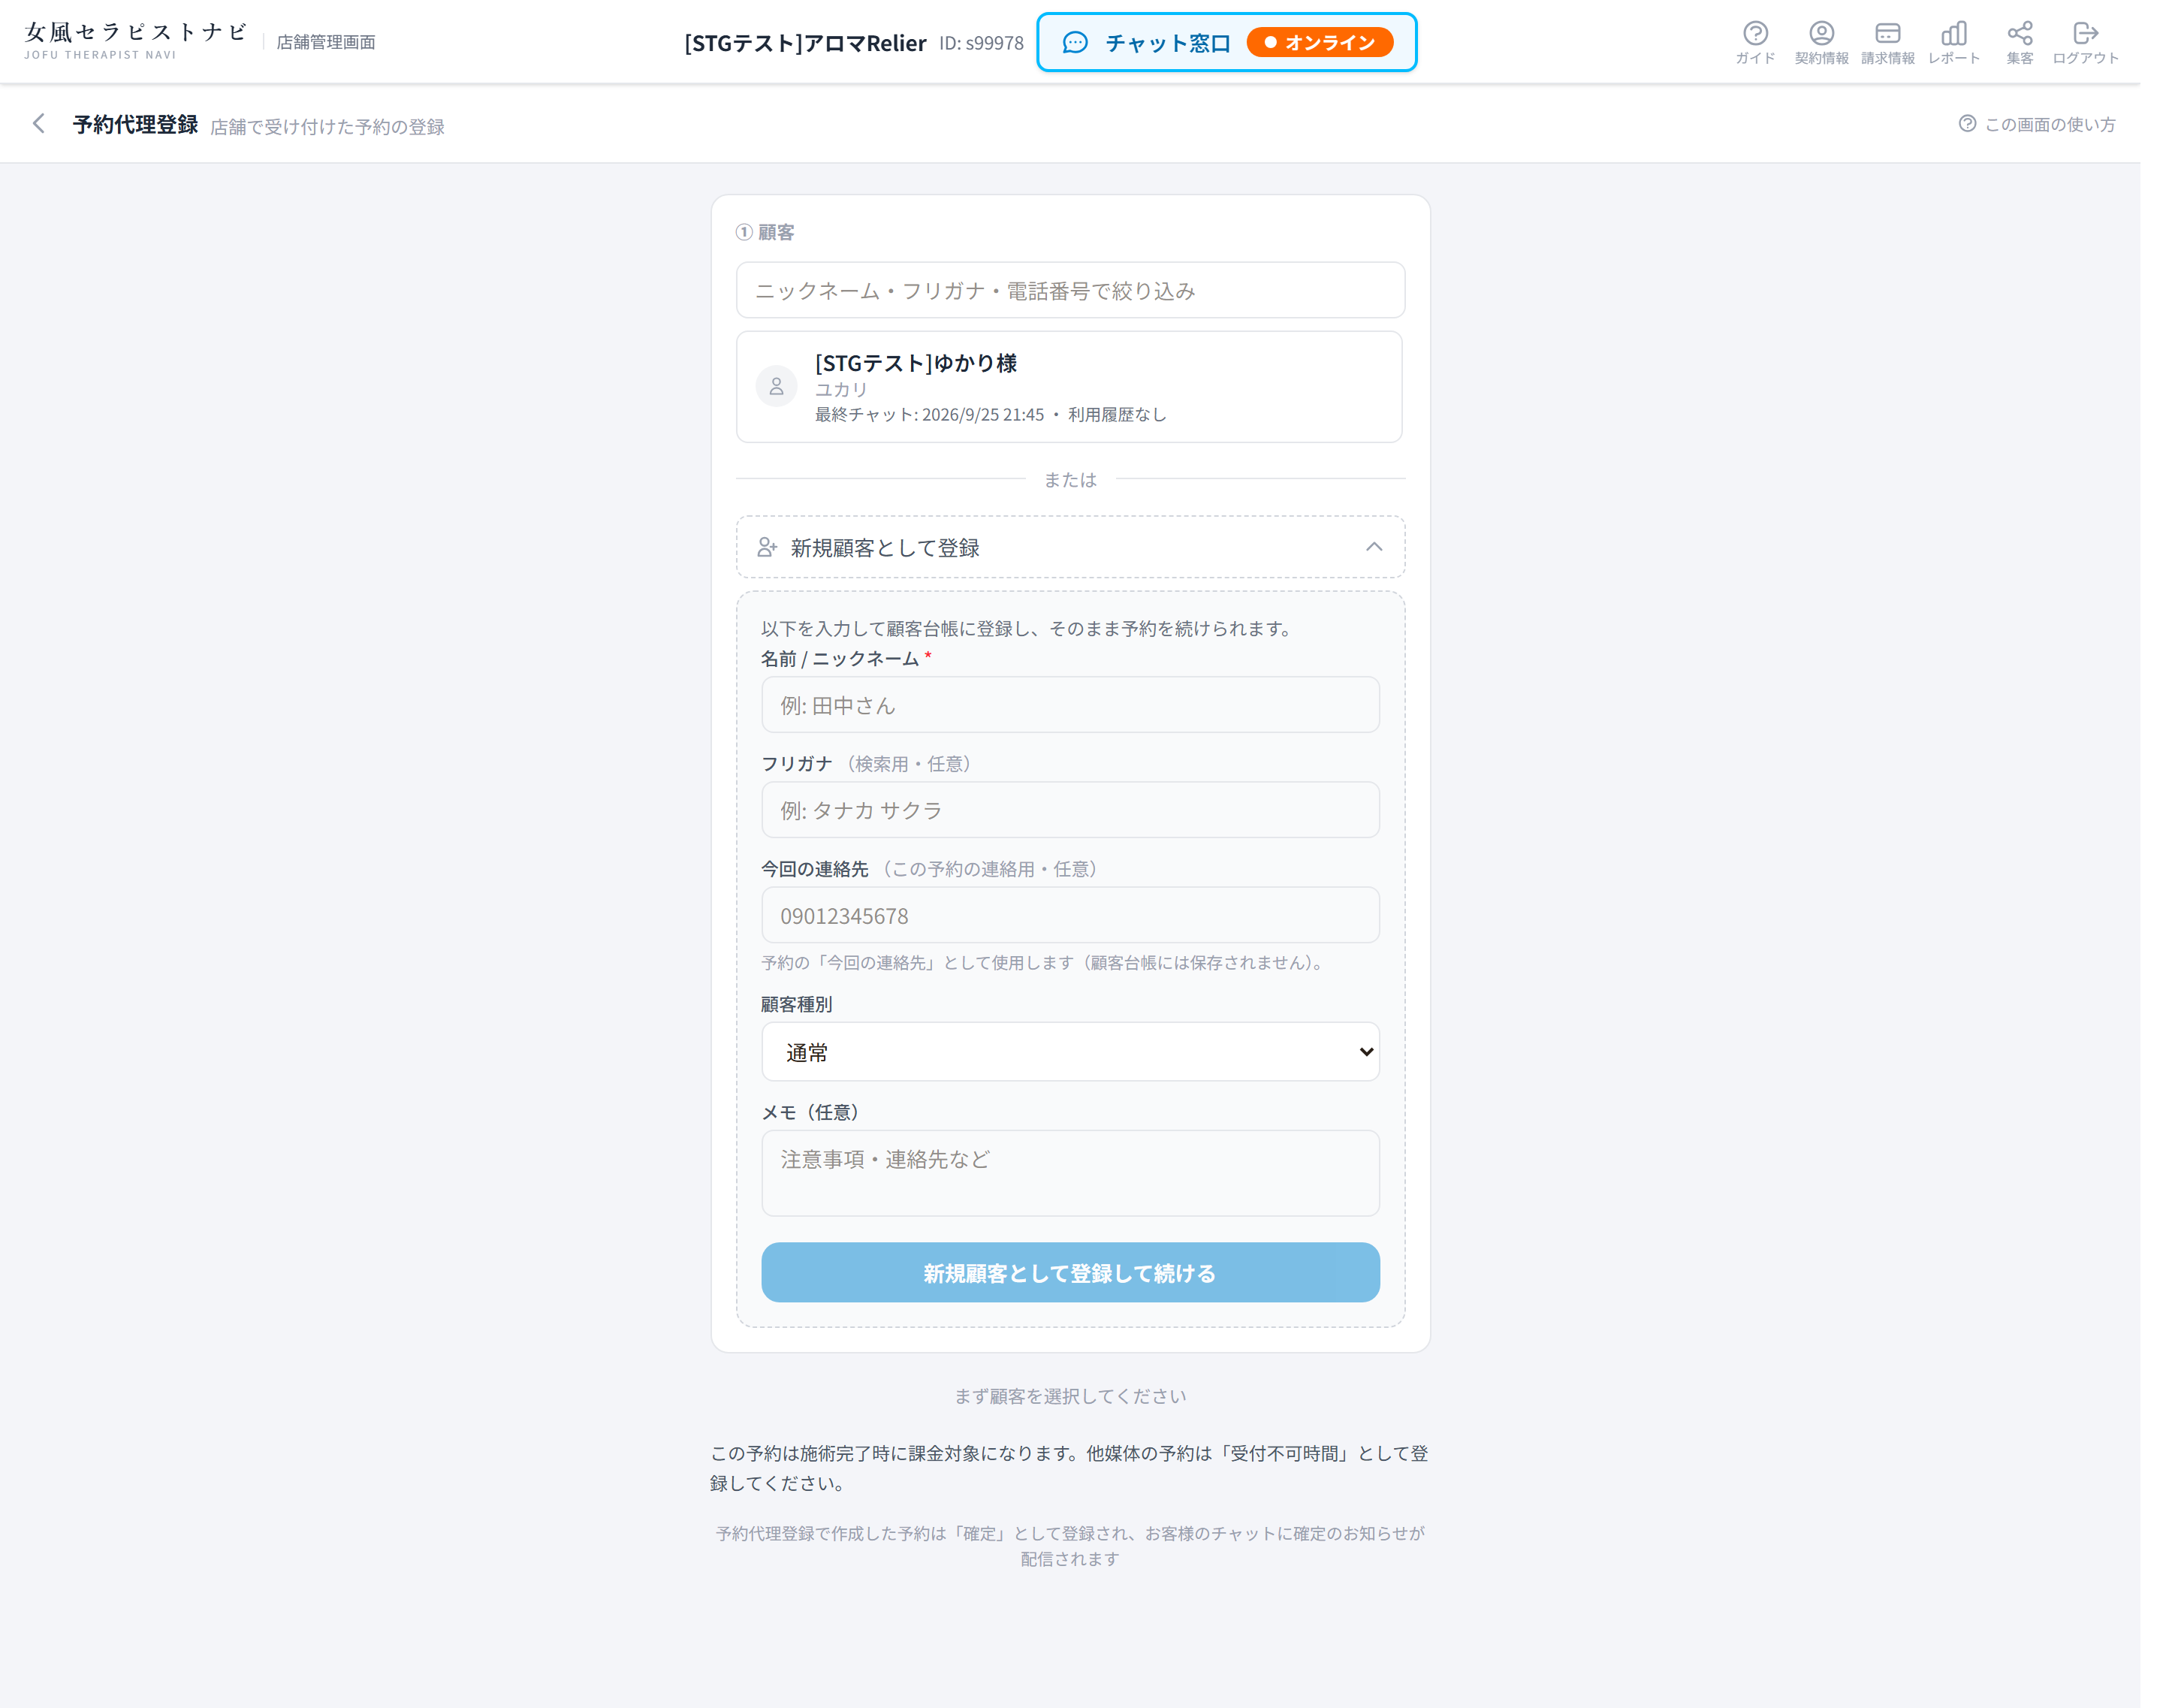Focus the customer search field ニックネーム・フリガナ
This screenshot has height=1708, width=2163.
1070,290
